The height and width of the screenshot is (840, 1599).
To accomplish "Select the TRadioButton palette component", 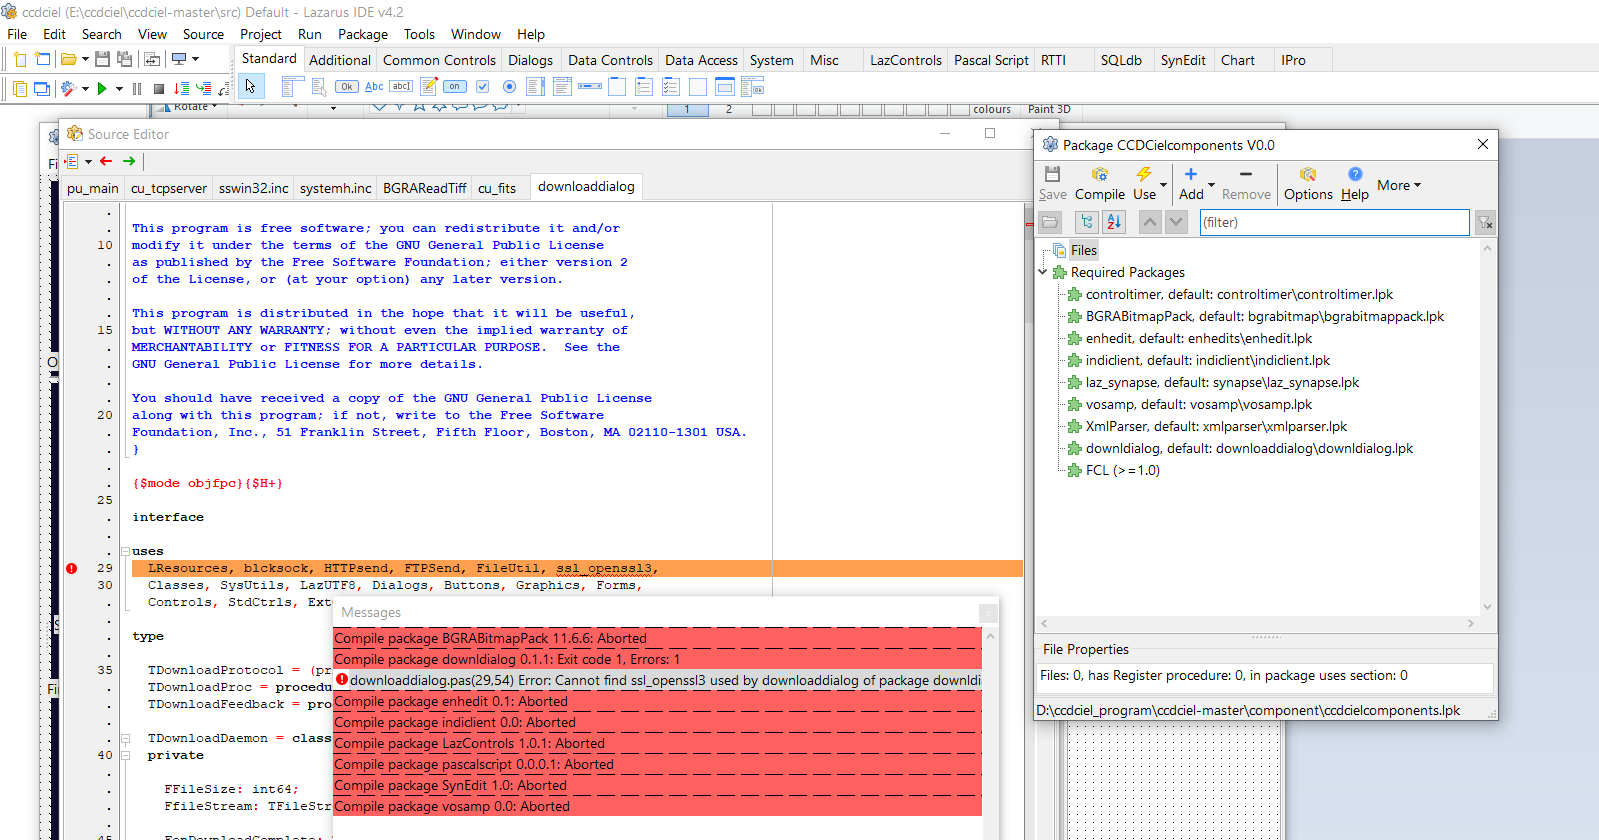I will pos(509,87).
